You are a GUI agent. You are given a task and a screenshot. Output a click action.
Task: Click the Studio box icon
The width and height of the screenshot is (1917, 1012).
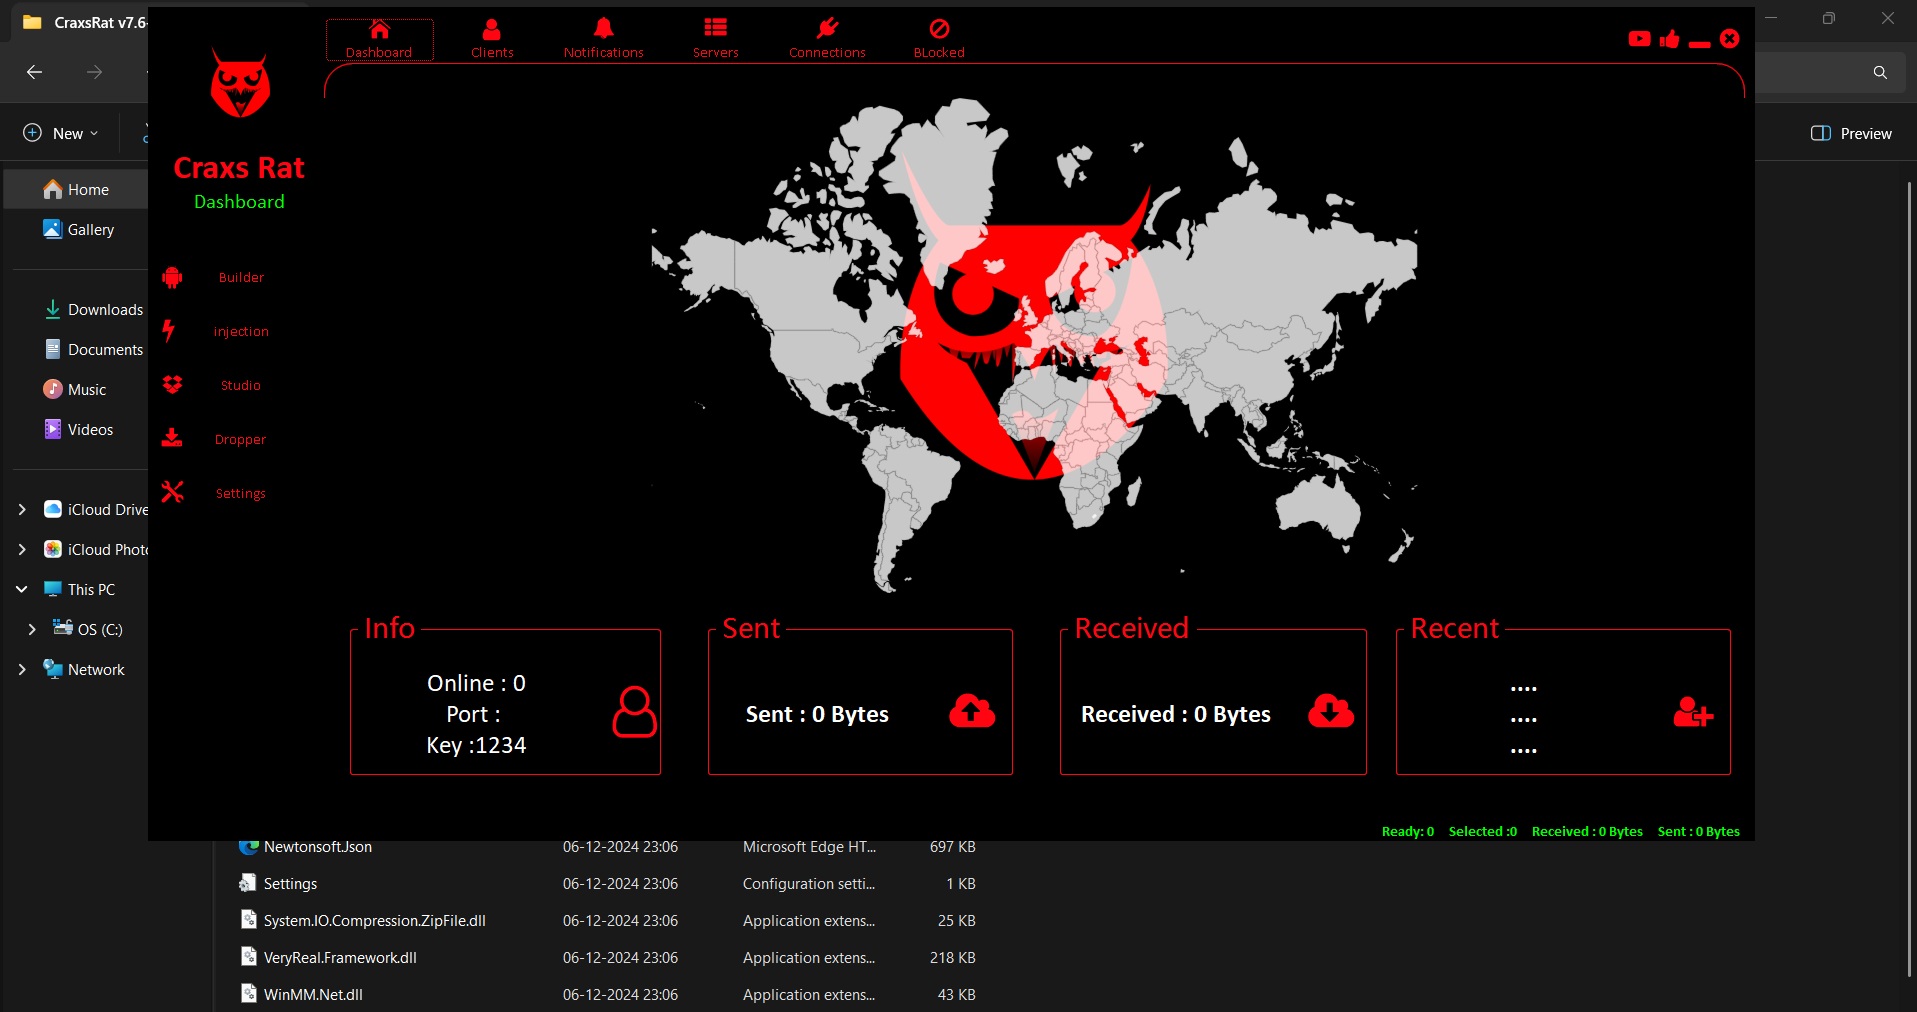point(172,384)
